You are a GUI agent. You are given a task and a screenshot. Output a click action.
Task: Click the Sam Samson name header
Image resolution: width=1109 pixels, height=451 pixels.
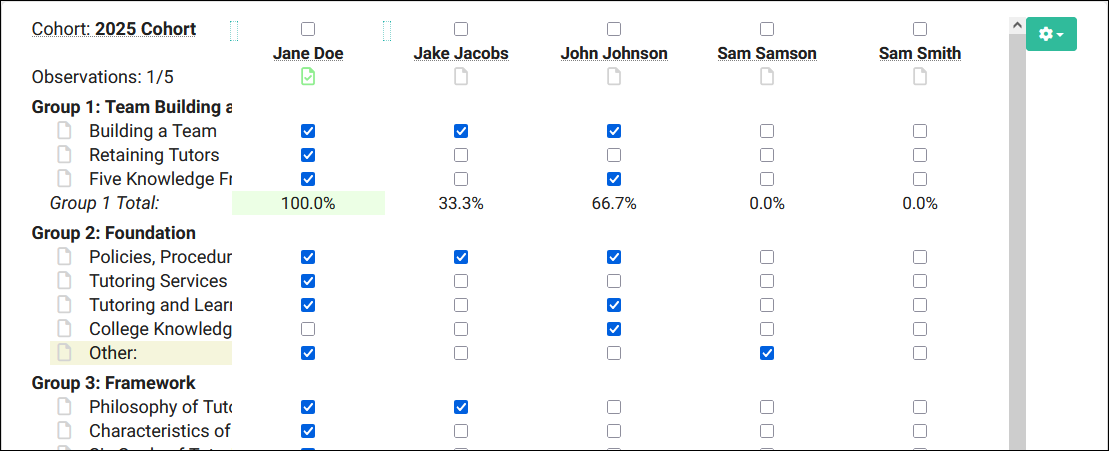coord(767,54)
